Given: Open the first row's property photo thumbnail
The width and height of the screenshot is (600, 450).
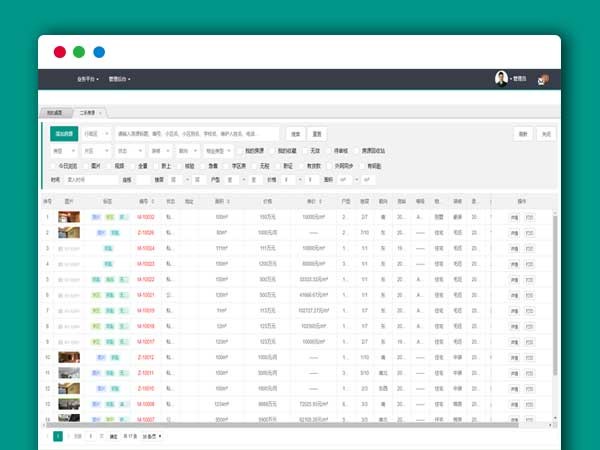Looking at the screenshot, I should coord(69,216).
